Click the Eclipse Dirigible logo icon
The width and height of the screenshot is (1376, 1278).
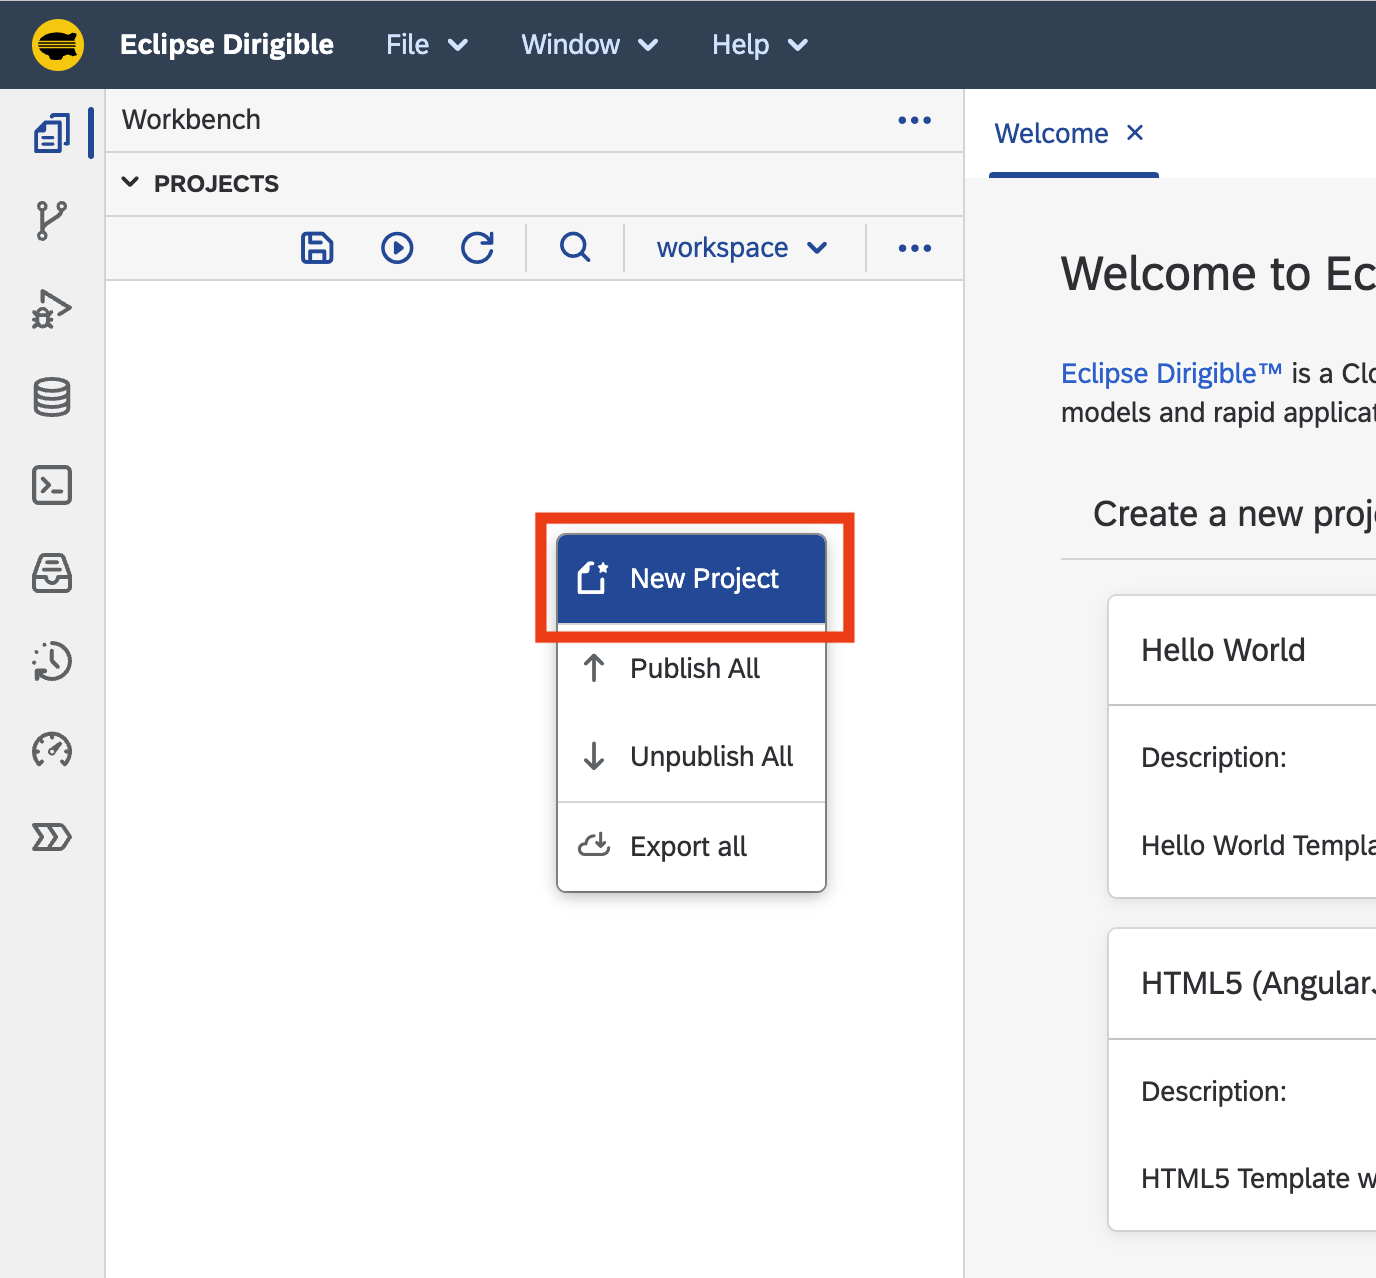click(x=57, y=45)
